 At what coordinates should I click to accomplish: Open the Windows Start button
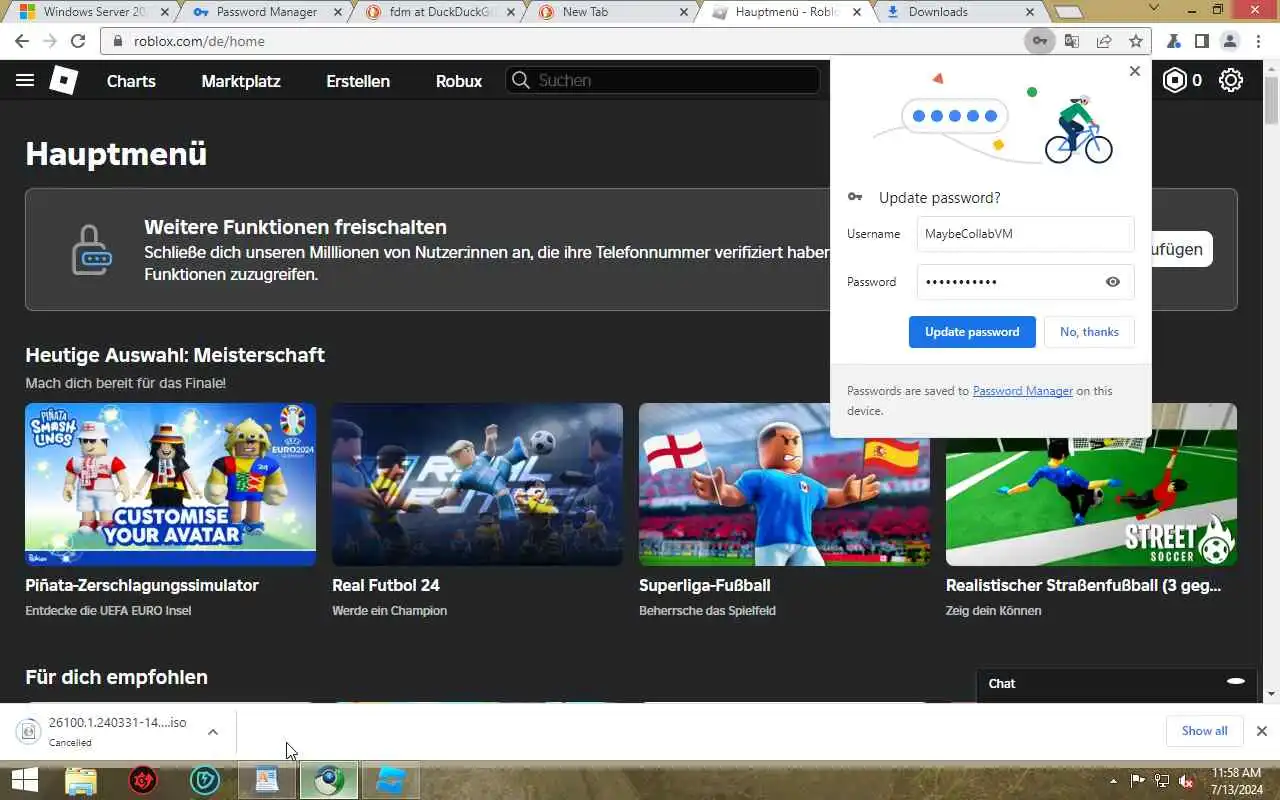(24, 780)
